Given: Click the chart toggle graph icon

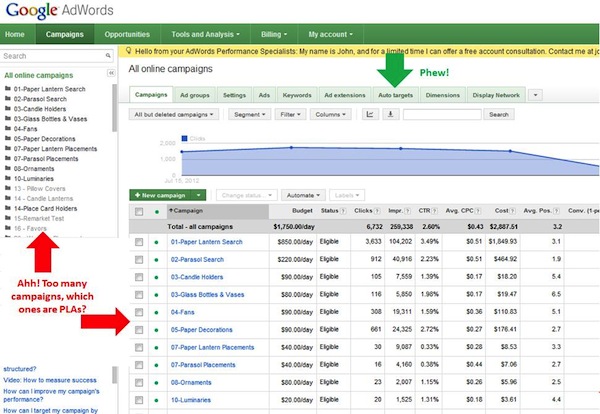Looking at the screenshot, I should 371,115.
